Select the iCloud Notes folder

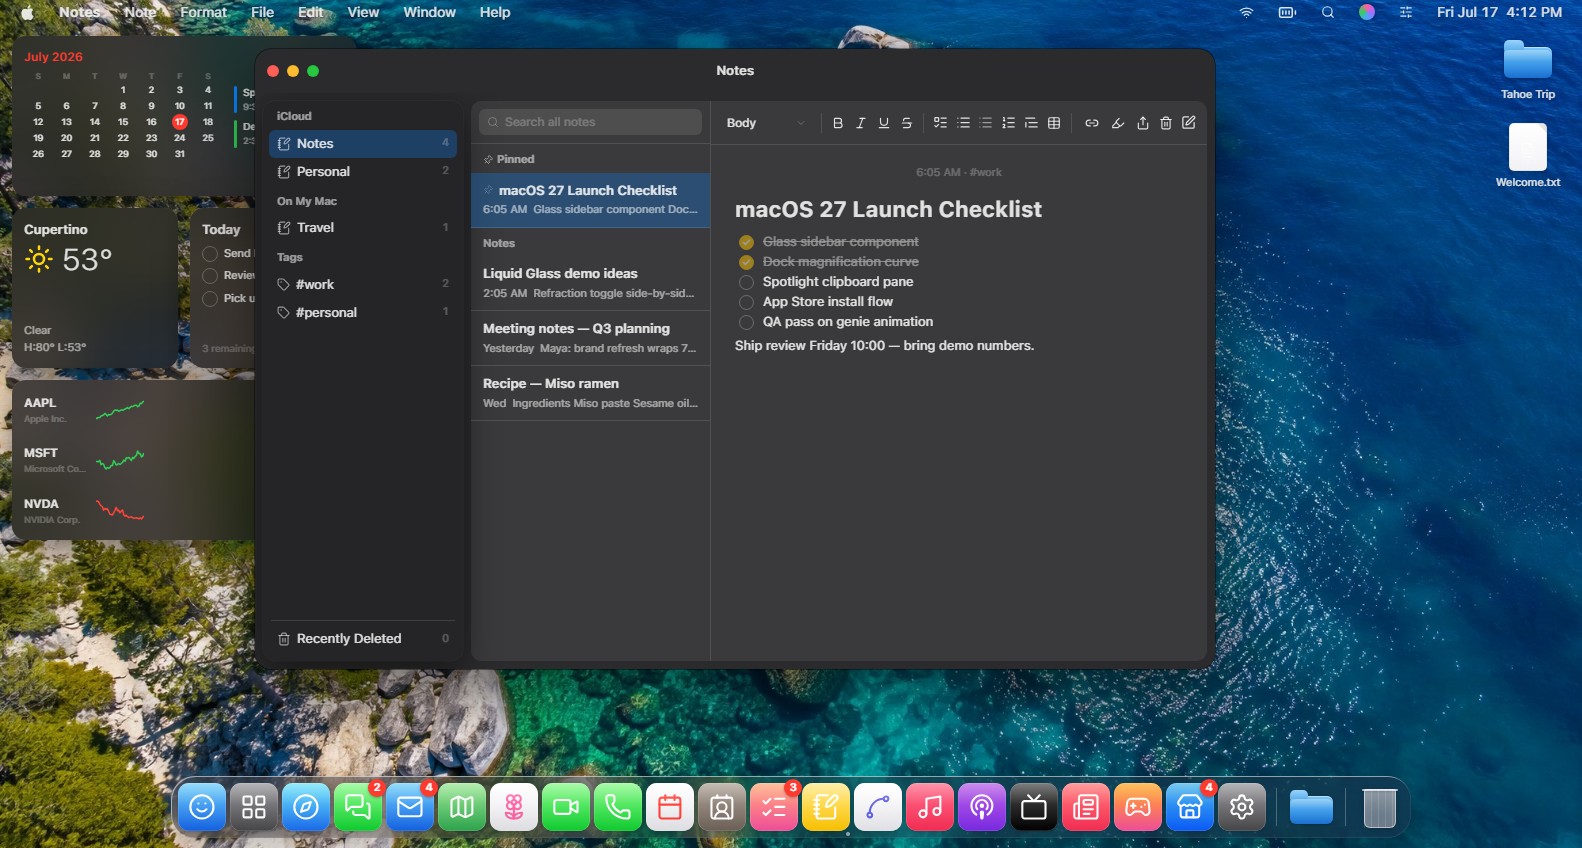[x=363, y=144]
